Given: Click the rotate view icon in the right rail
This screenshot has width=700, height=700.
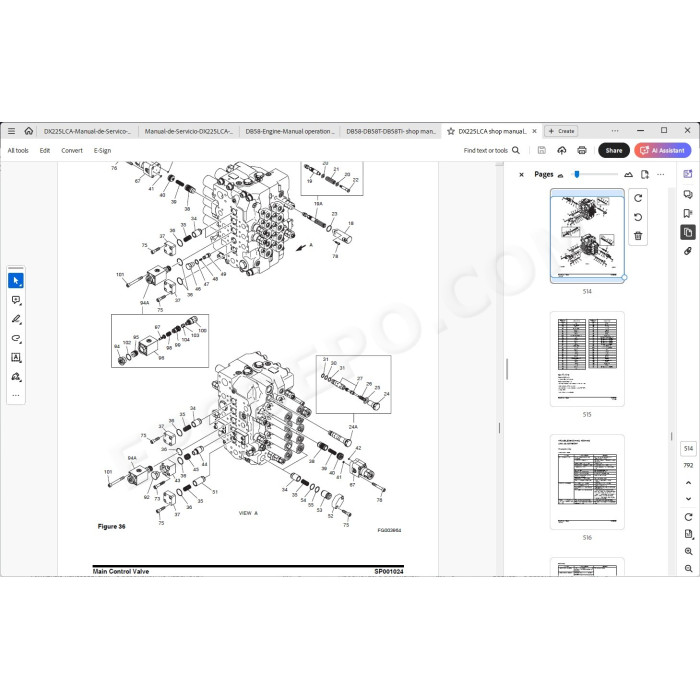Looking at the screenshot, I should [688, 517].
